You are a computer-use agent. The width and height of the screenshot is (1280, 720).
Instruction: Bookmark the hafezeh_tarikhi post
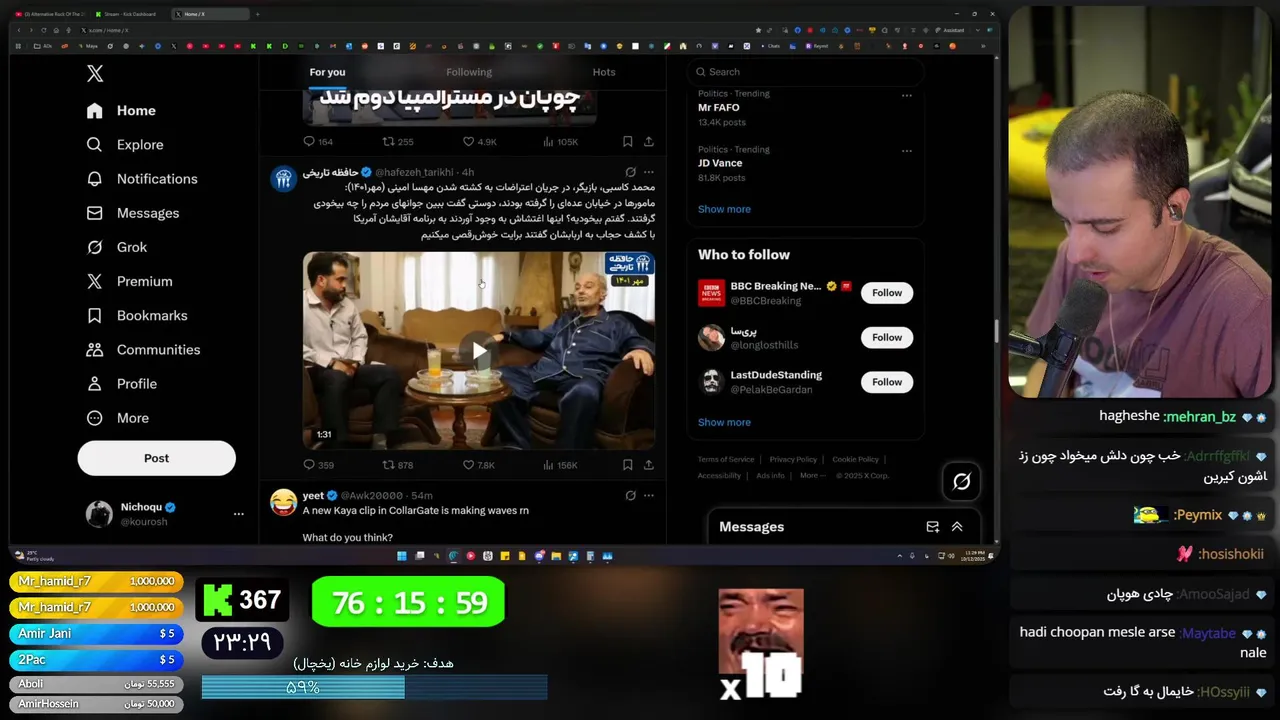[627, 465]
